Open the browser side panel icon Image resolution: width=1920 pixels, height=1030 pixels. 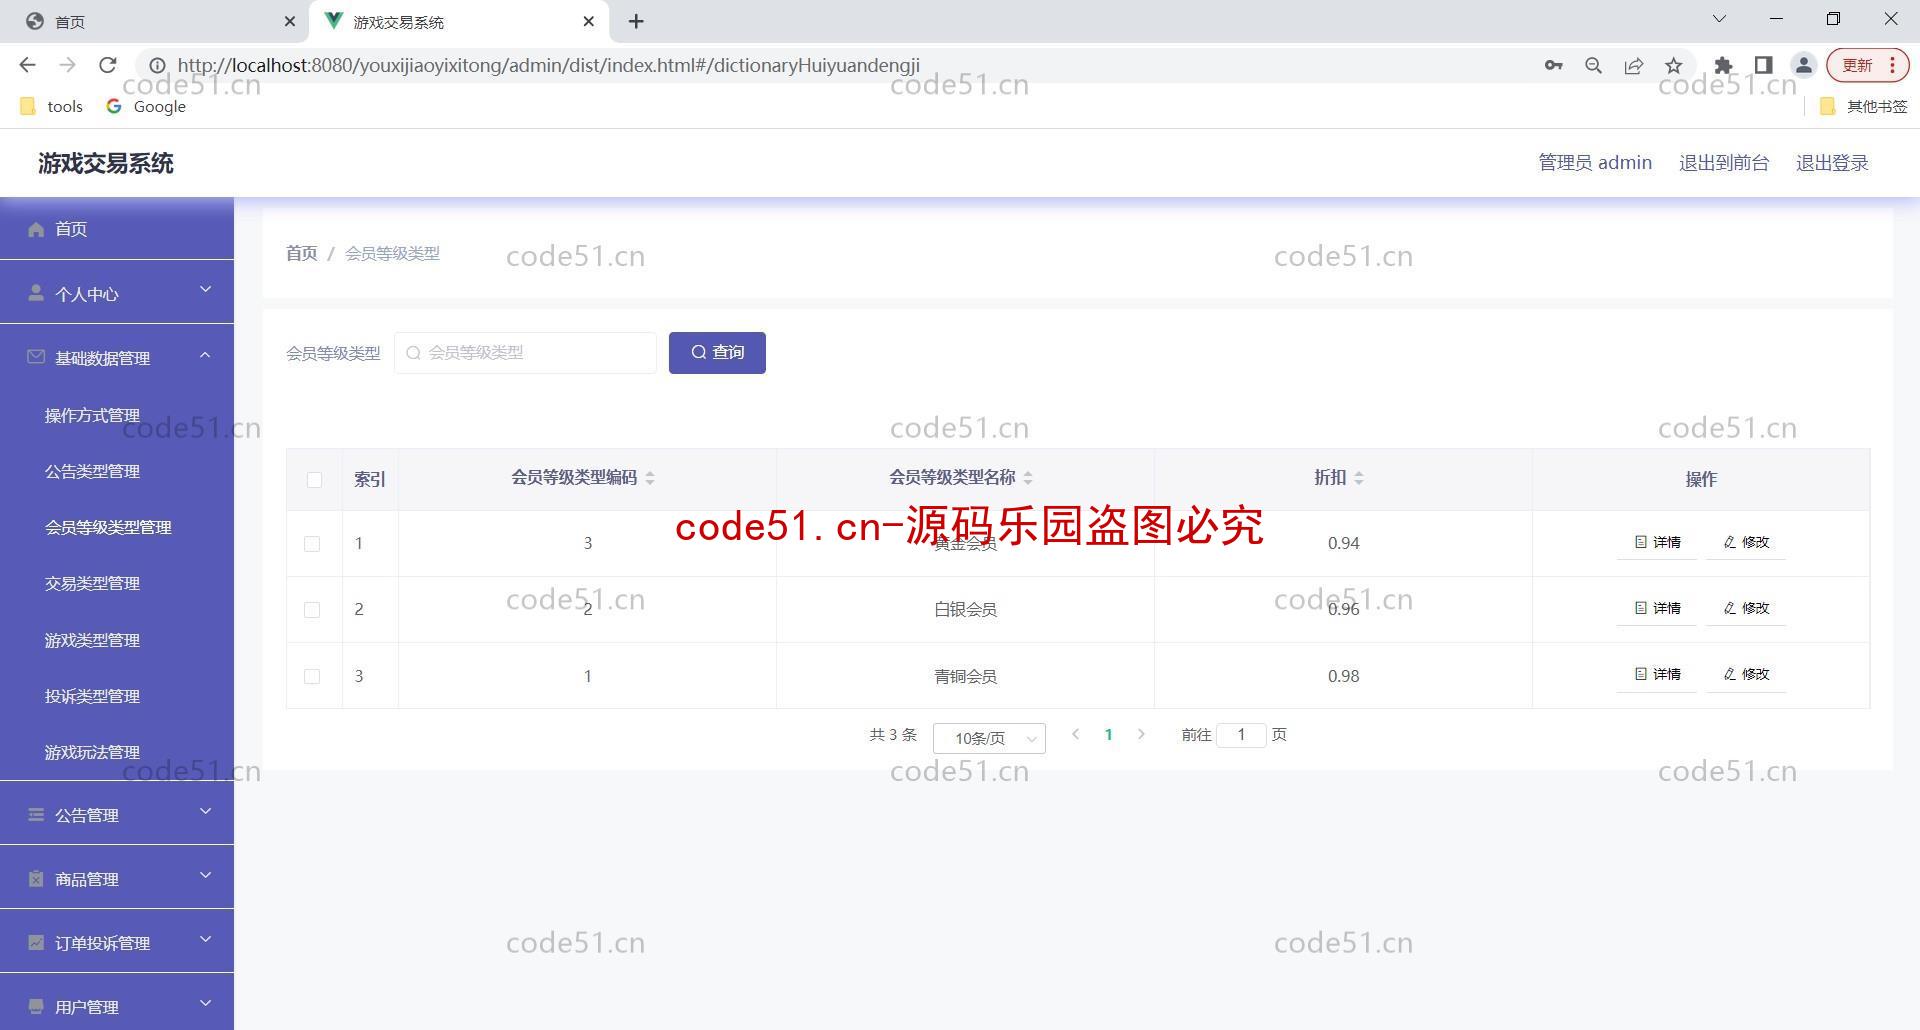click(1763, 65)
